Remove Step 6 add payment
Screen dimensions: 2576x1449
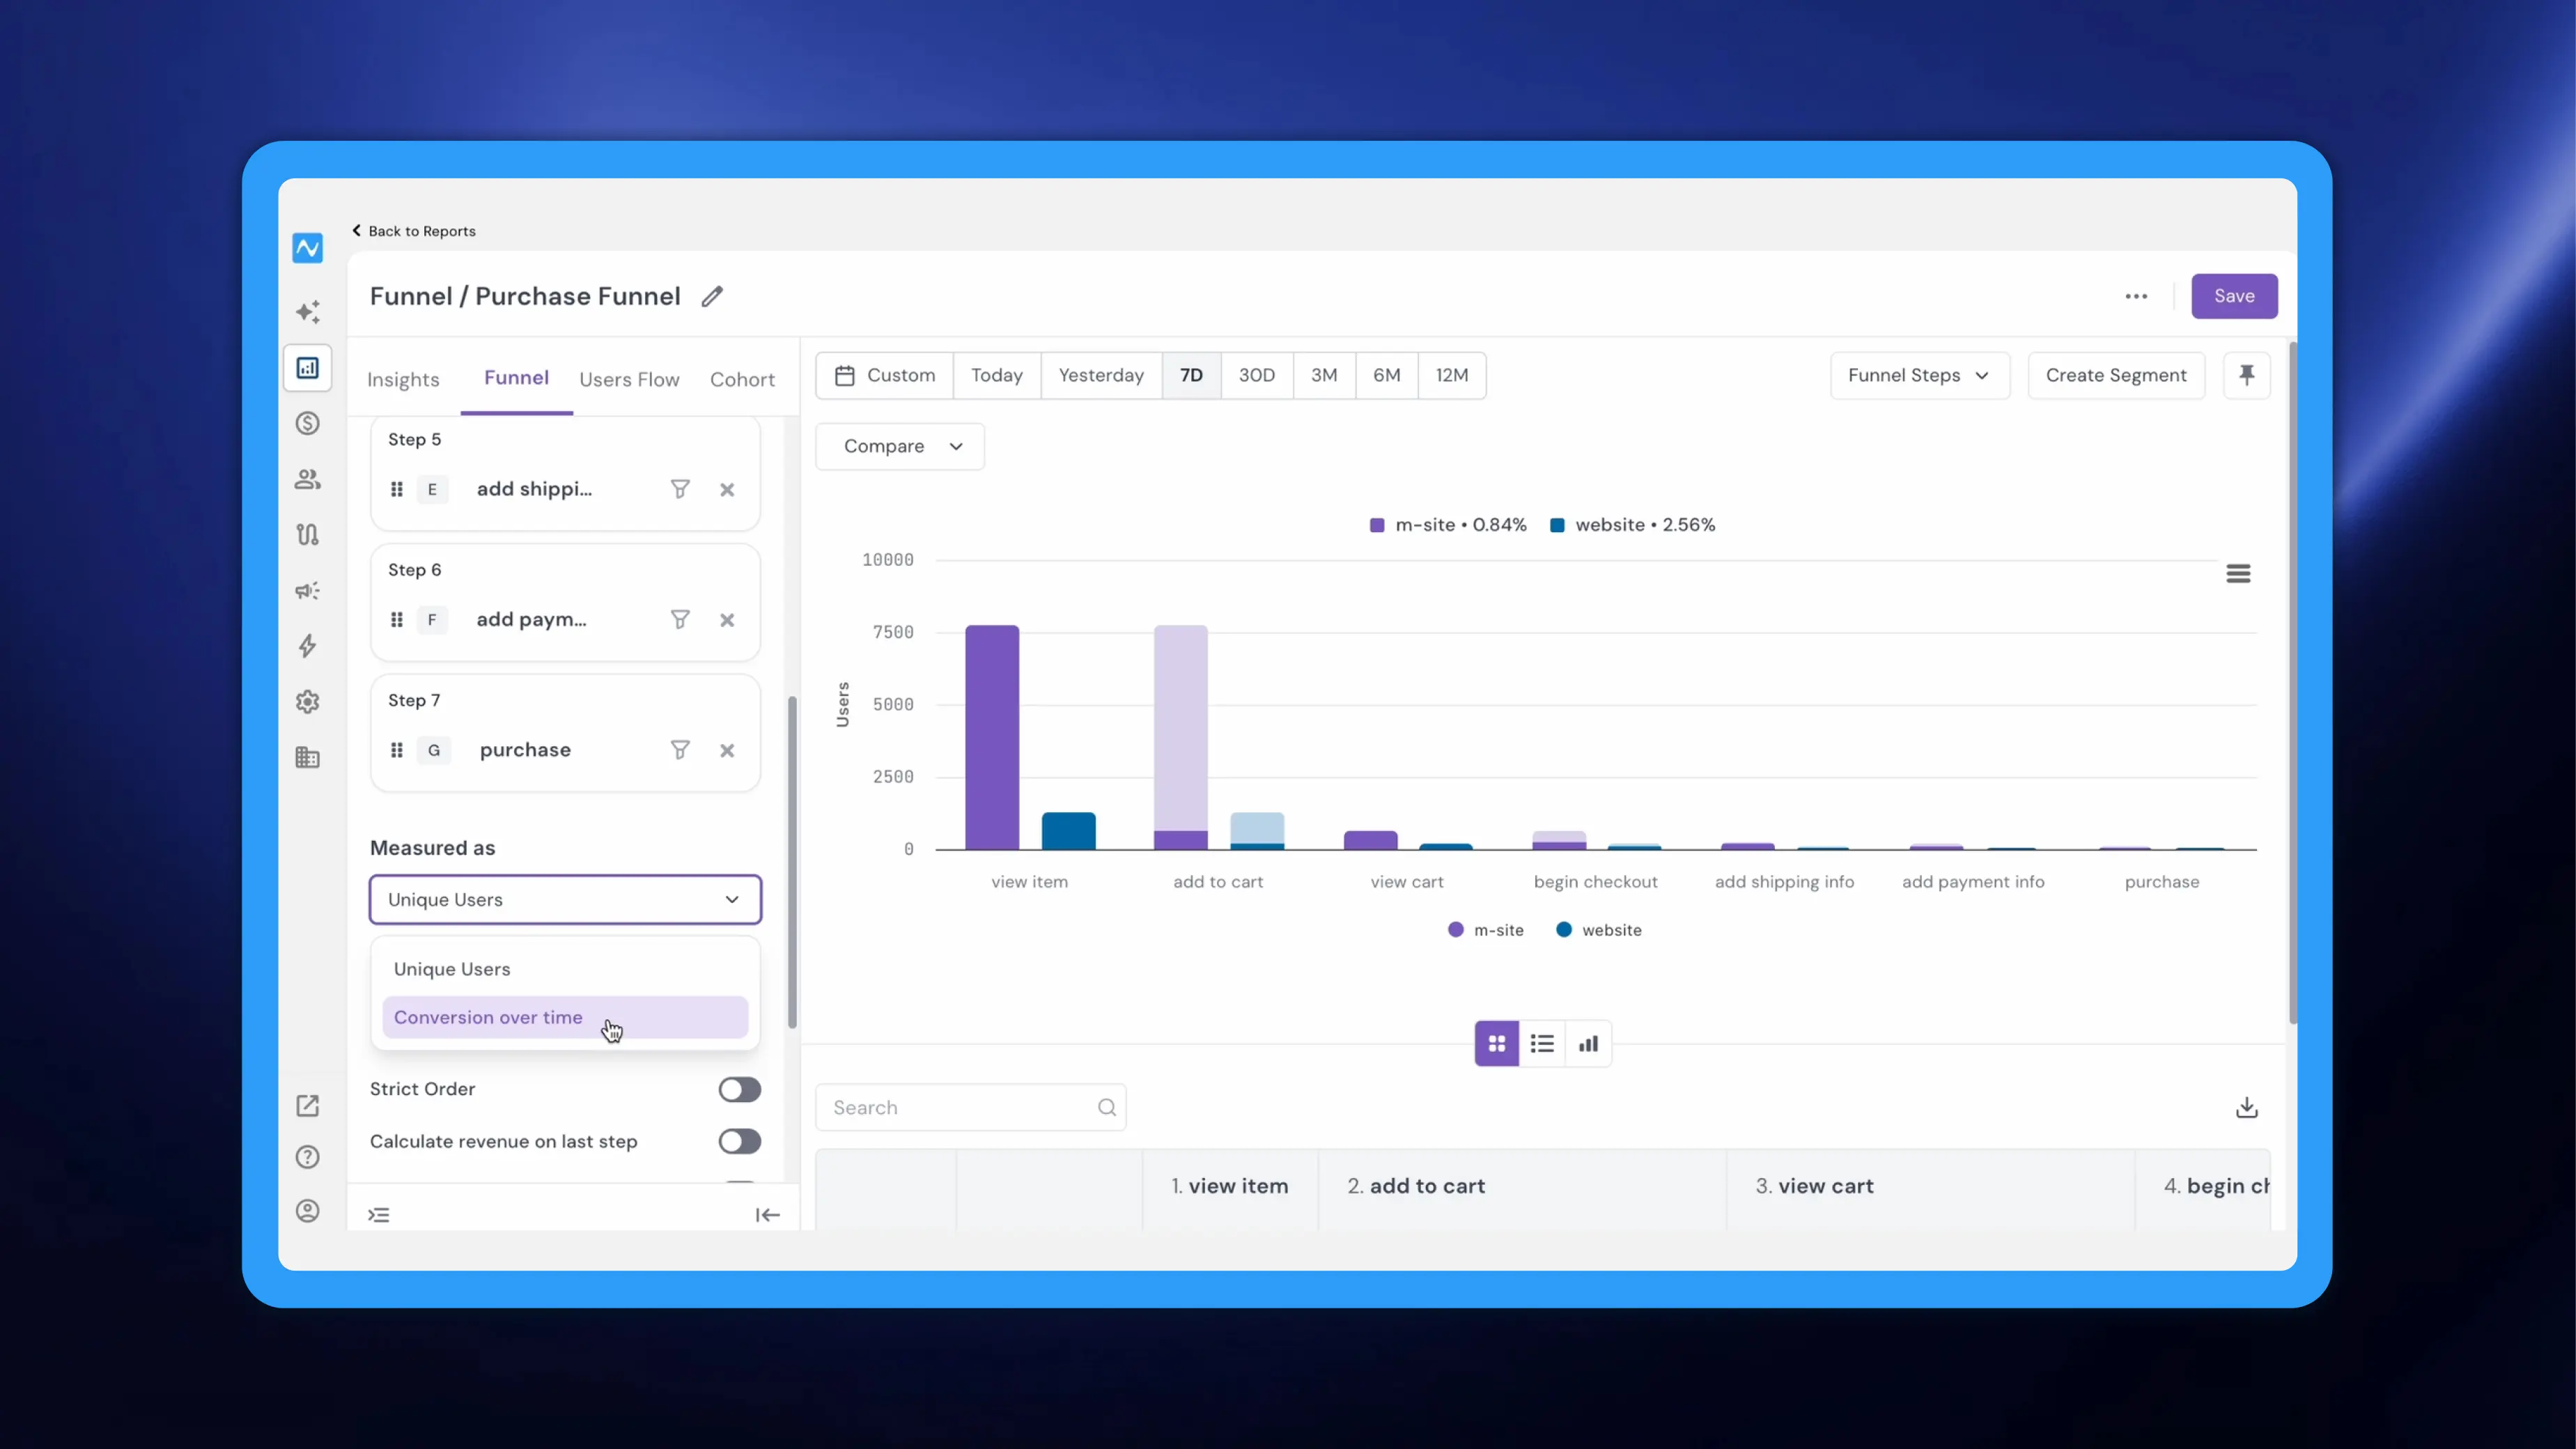click(727, 619)
